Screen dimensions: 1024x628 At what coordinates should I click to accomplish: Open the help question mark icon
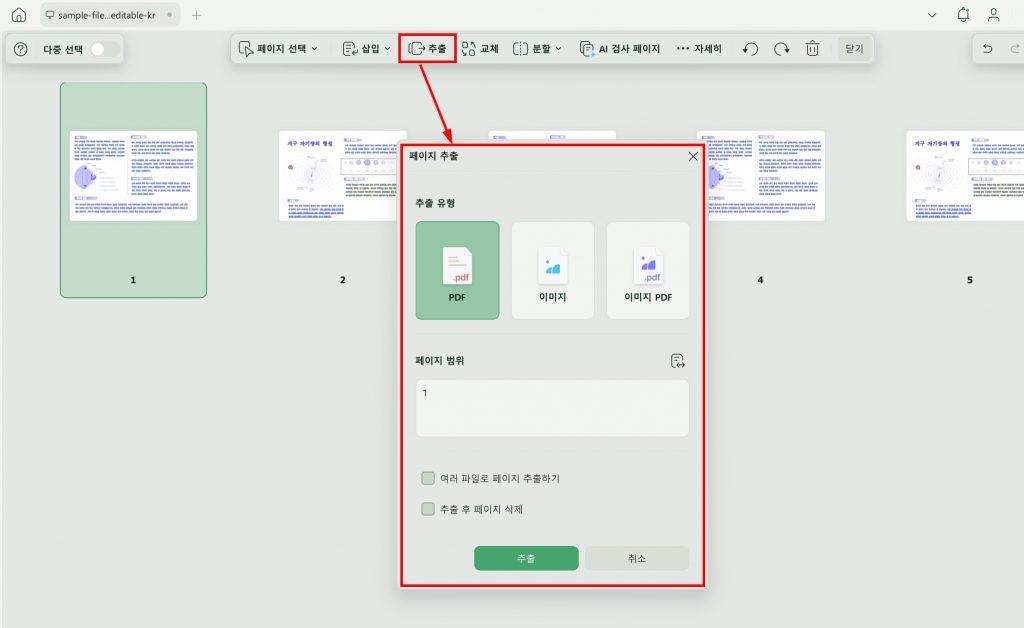tap(21, 49)
